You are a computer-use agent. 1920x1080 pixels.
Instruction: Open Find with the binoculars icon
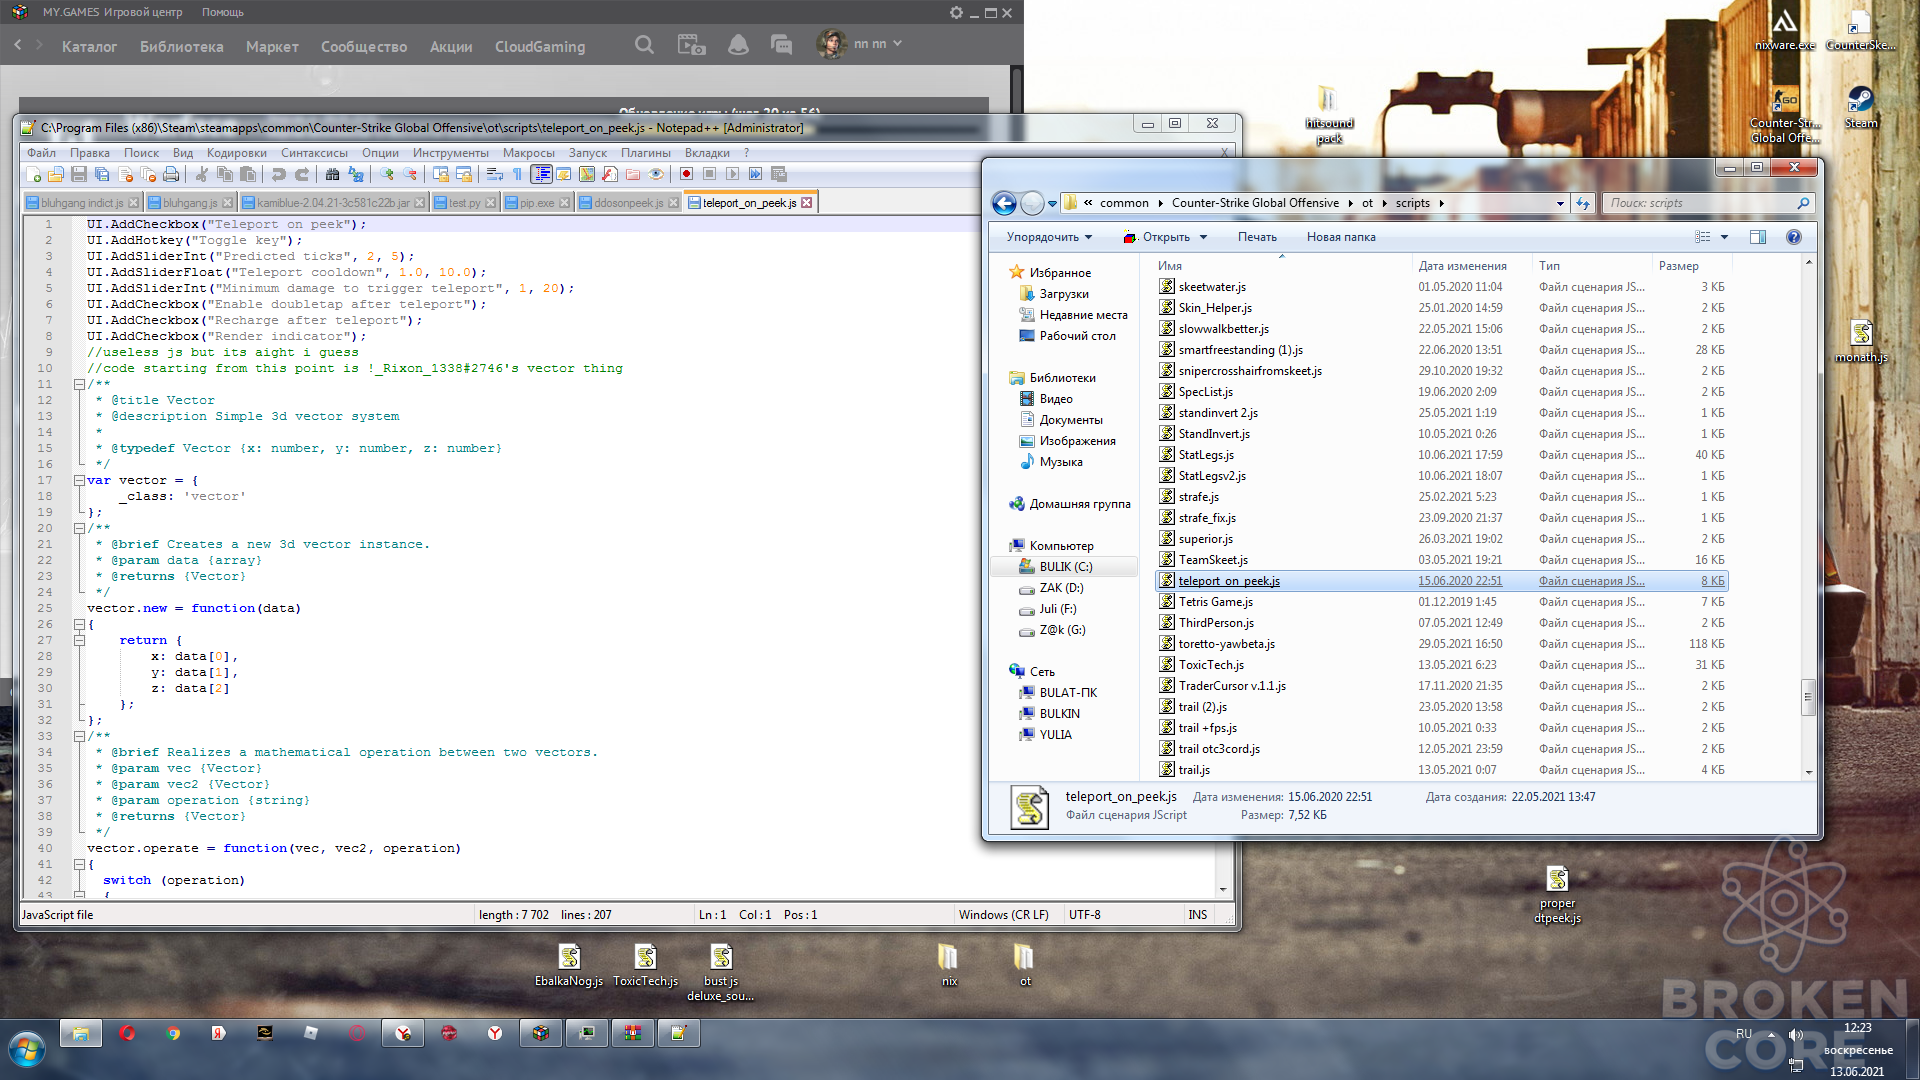pyautogui.click(x=332, y=174)
